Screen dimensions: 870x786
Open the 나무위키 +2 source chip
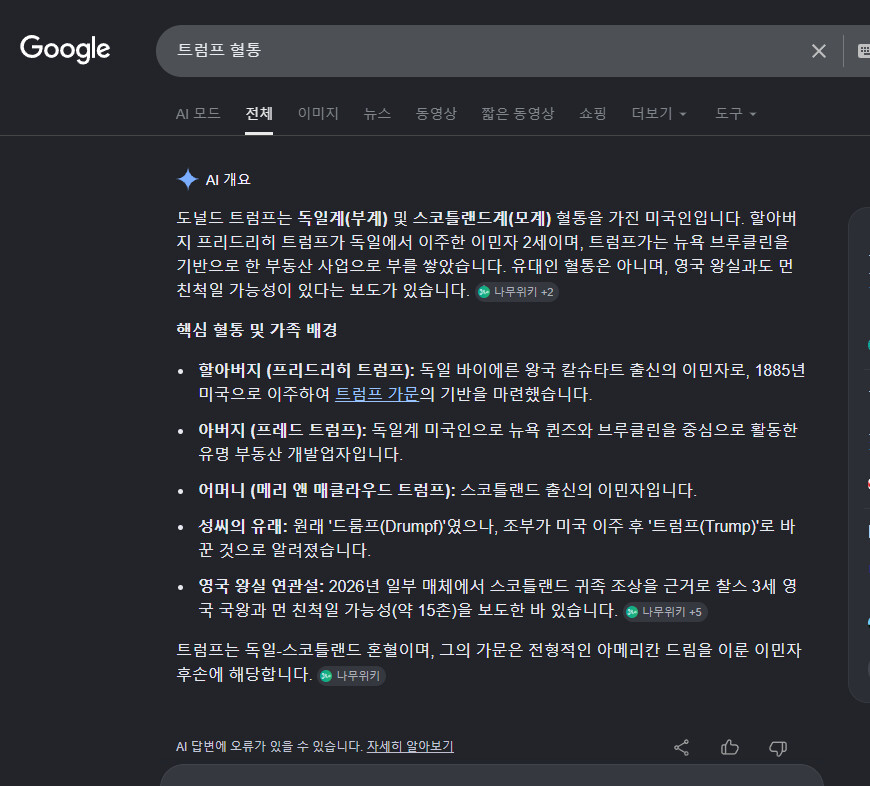pos(517,292)
